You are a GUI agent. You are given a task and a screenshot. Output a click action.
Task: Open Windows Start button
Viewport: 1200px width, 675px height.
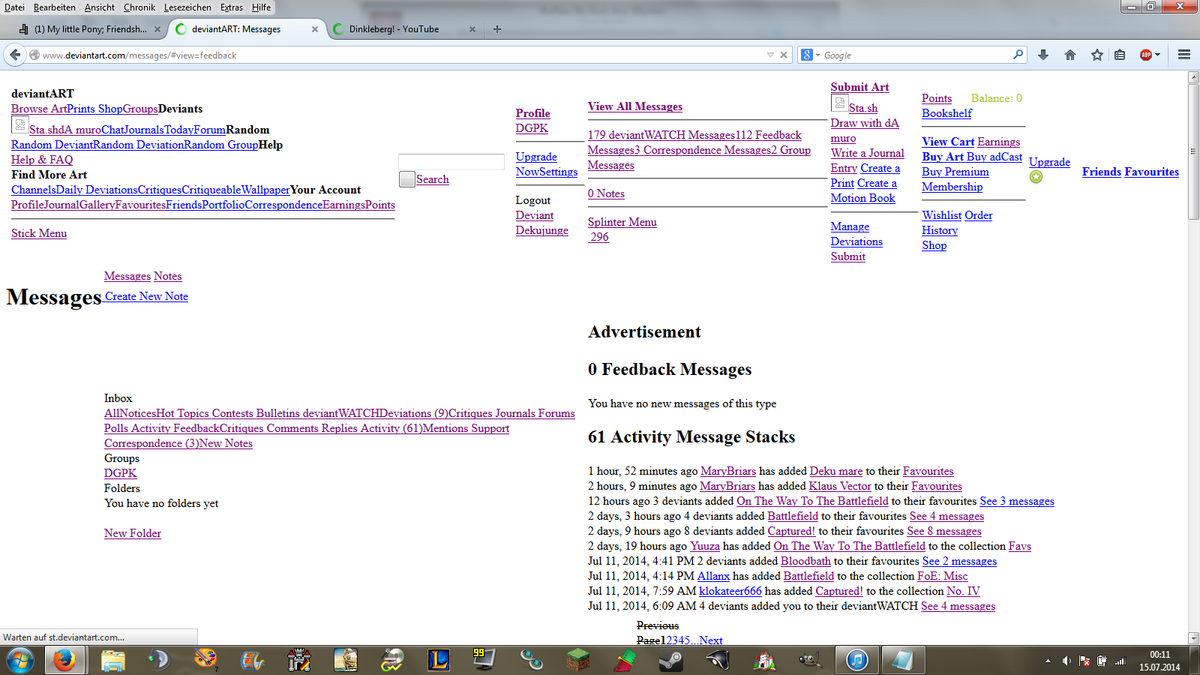click(x=20, y=660)
